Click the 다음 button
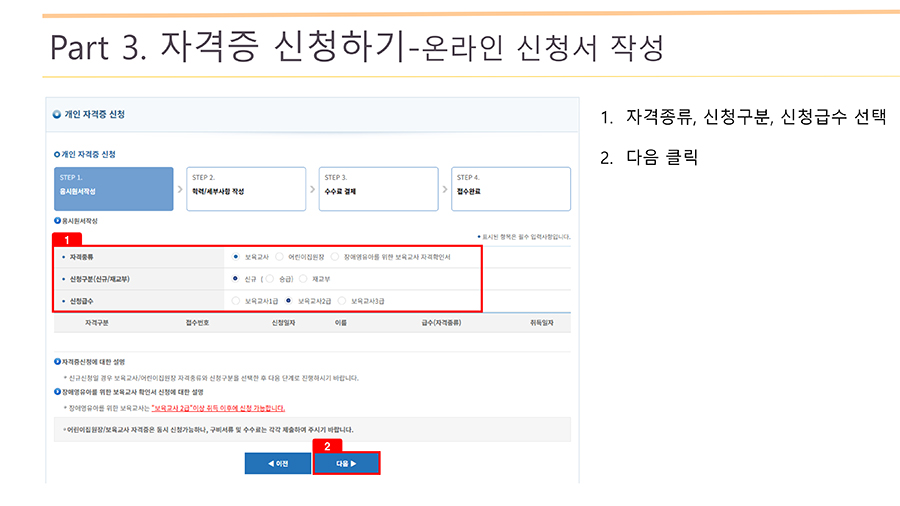 (346, 464)
